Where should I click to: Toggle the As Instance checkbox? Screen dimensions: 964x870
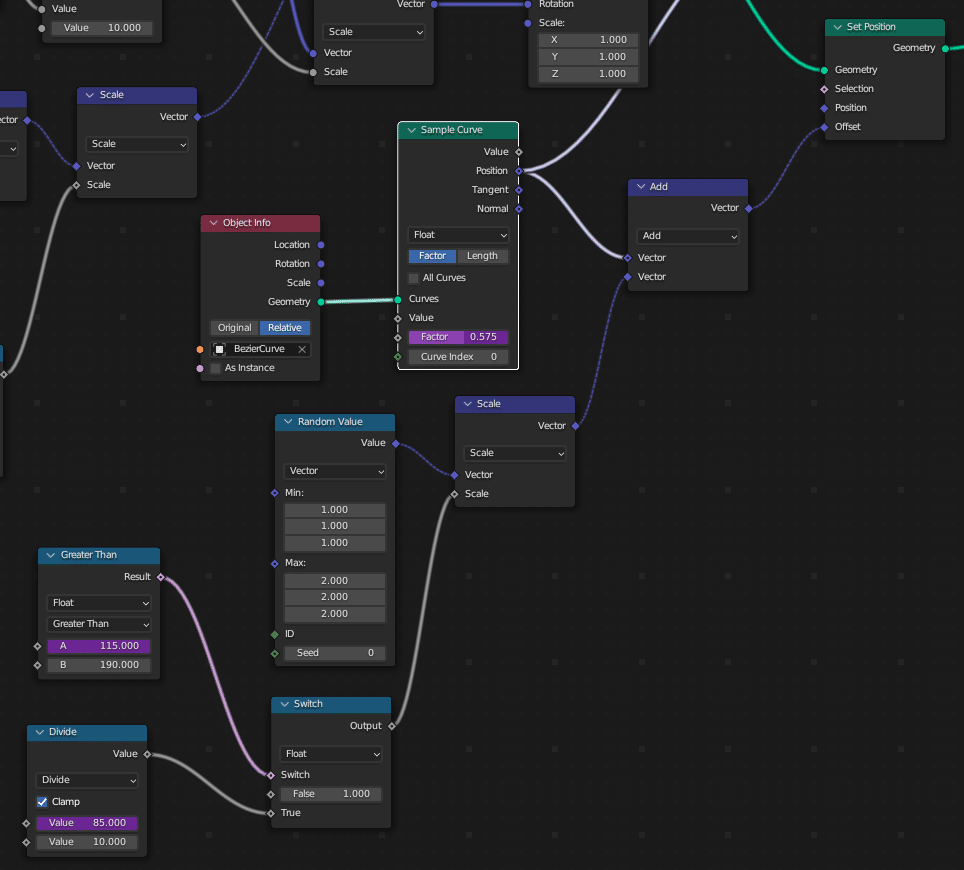pos(216,368)
